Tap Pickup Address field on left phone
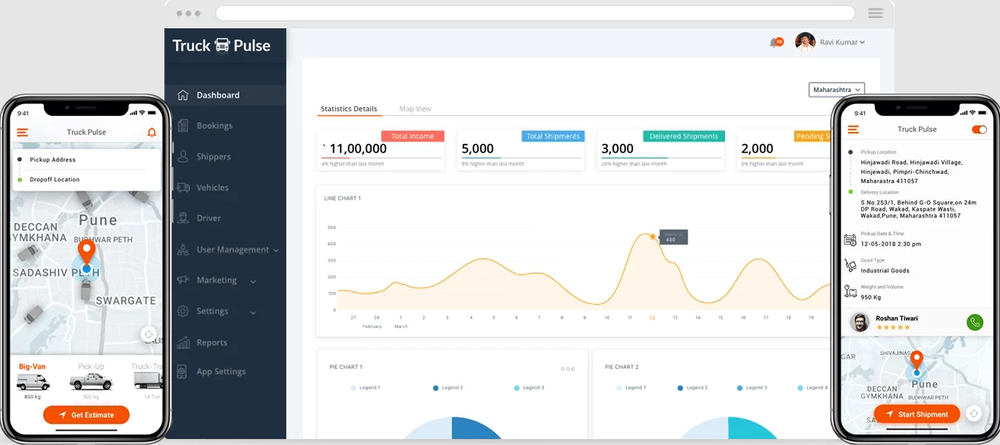This screenshot has width=1000, height=445. coord(86,159)
